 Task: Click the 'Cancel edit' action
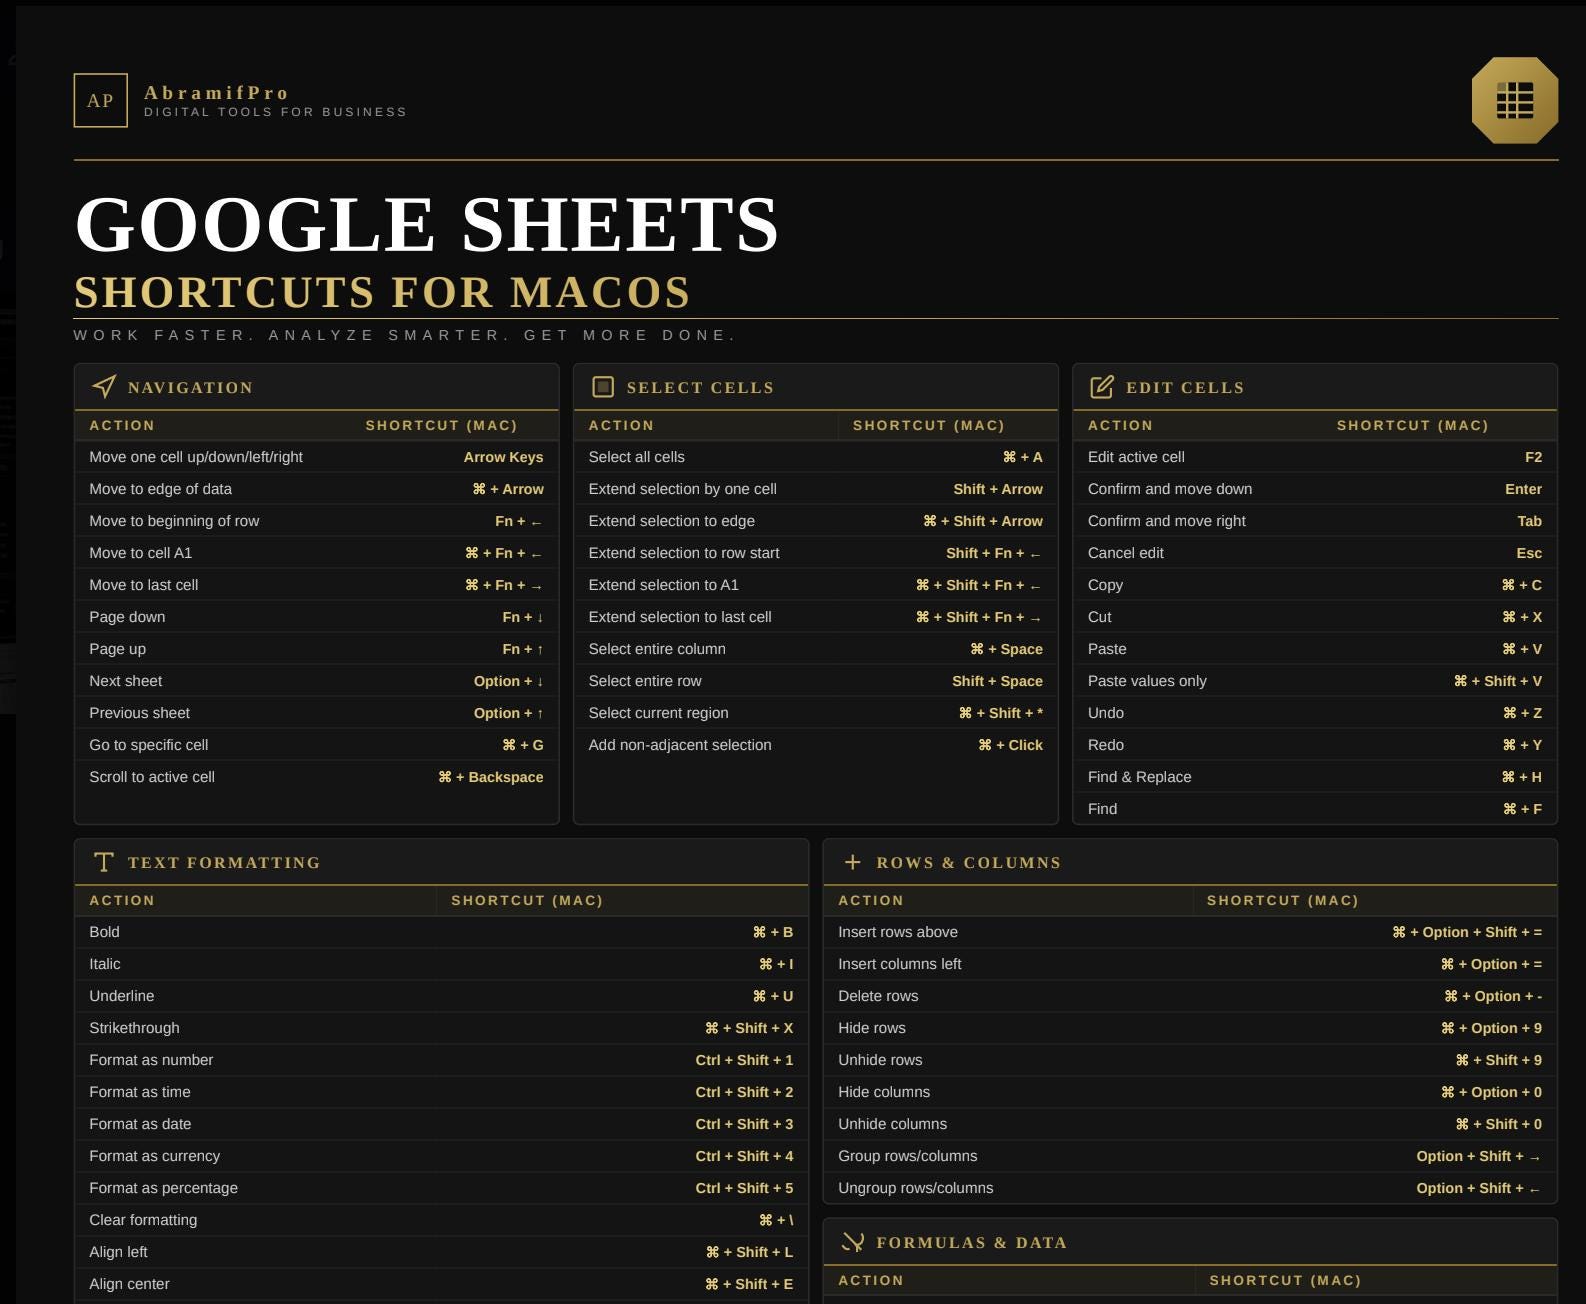[x=1126, y=553]
